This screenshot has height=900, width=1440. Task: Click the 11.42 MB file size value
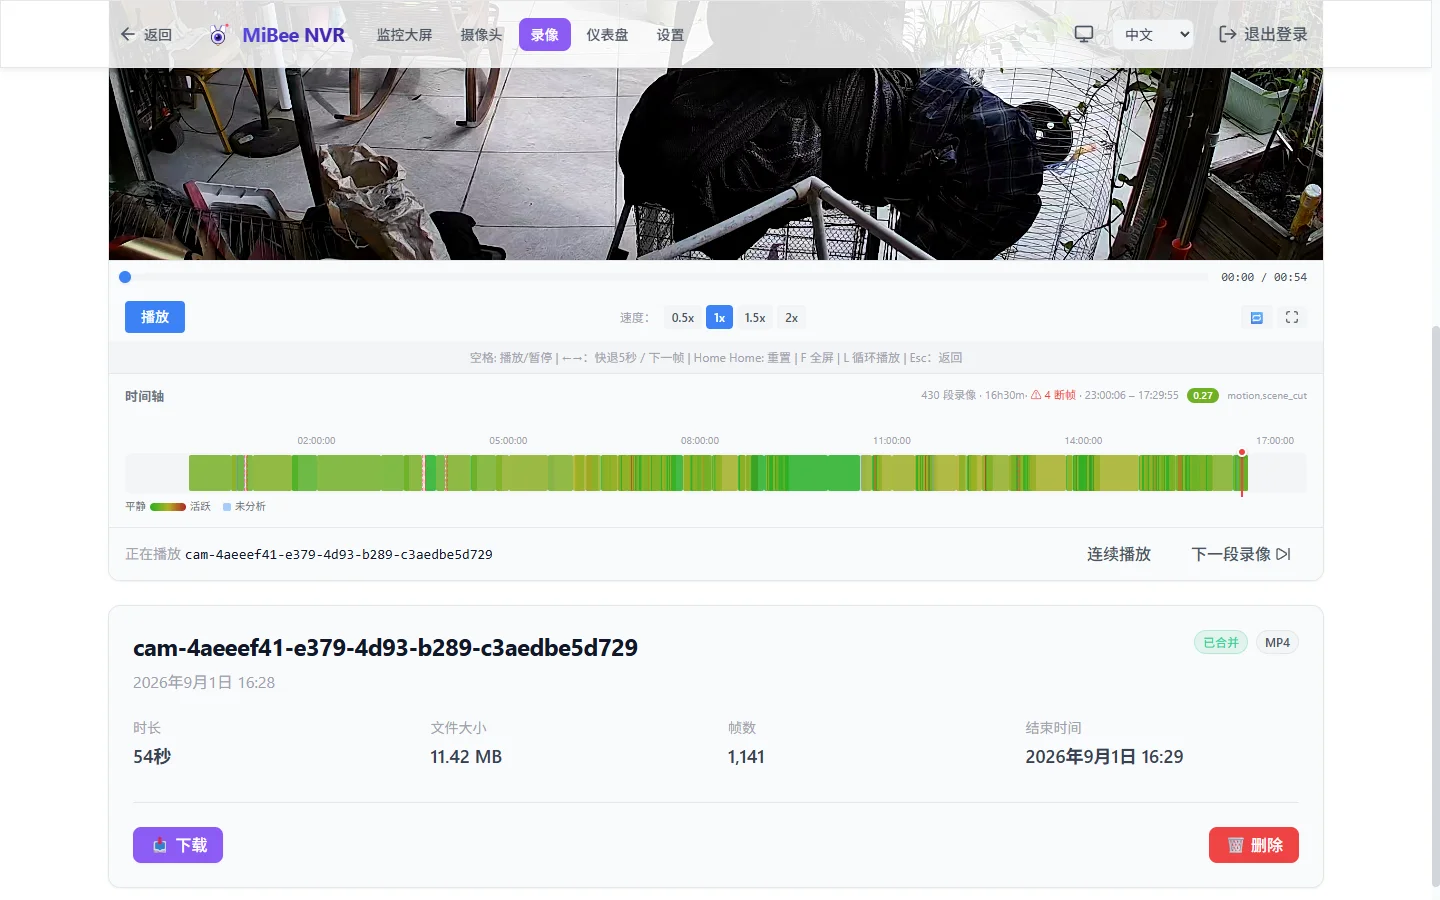click(x=466, y=757)
